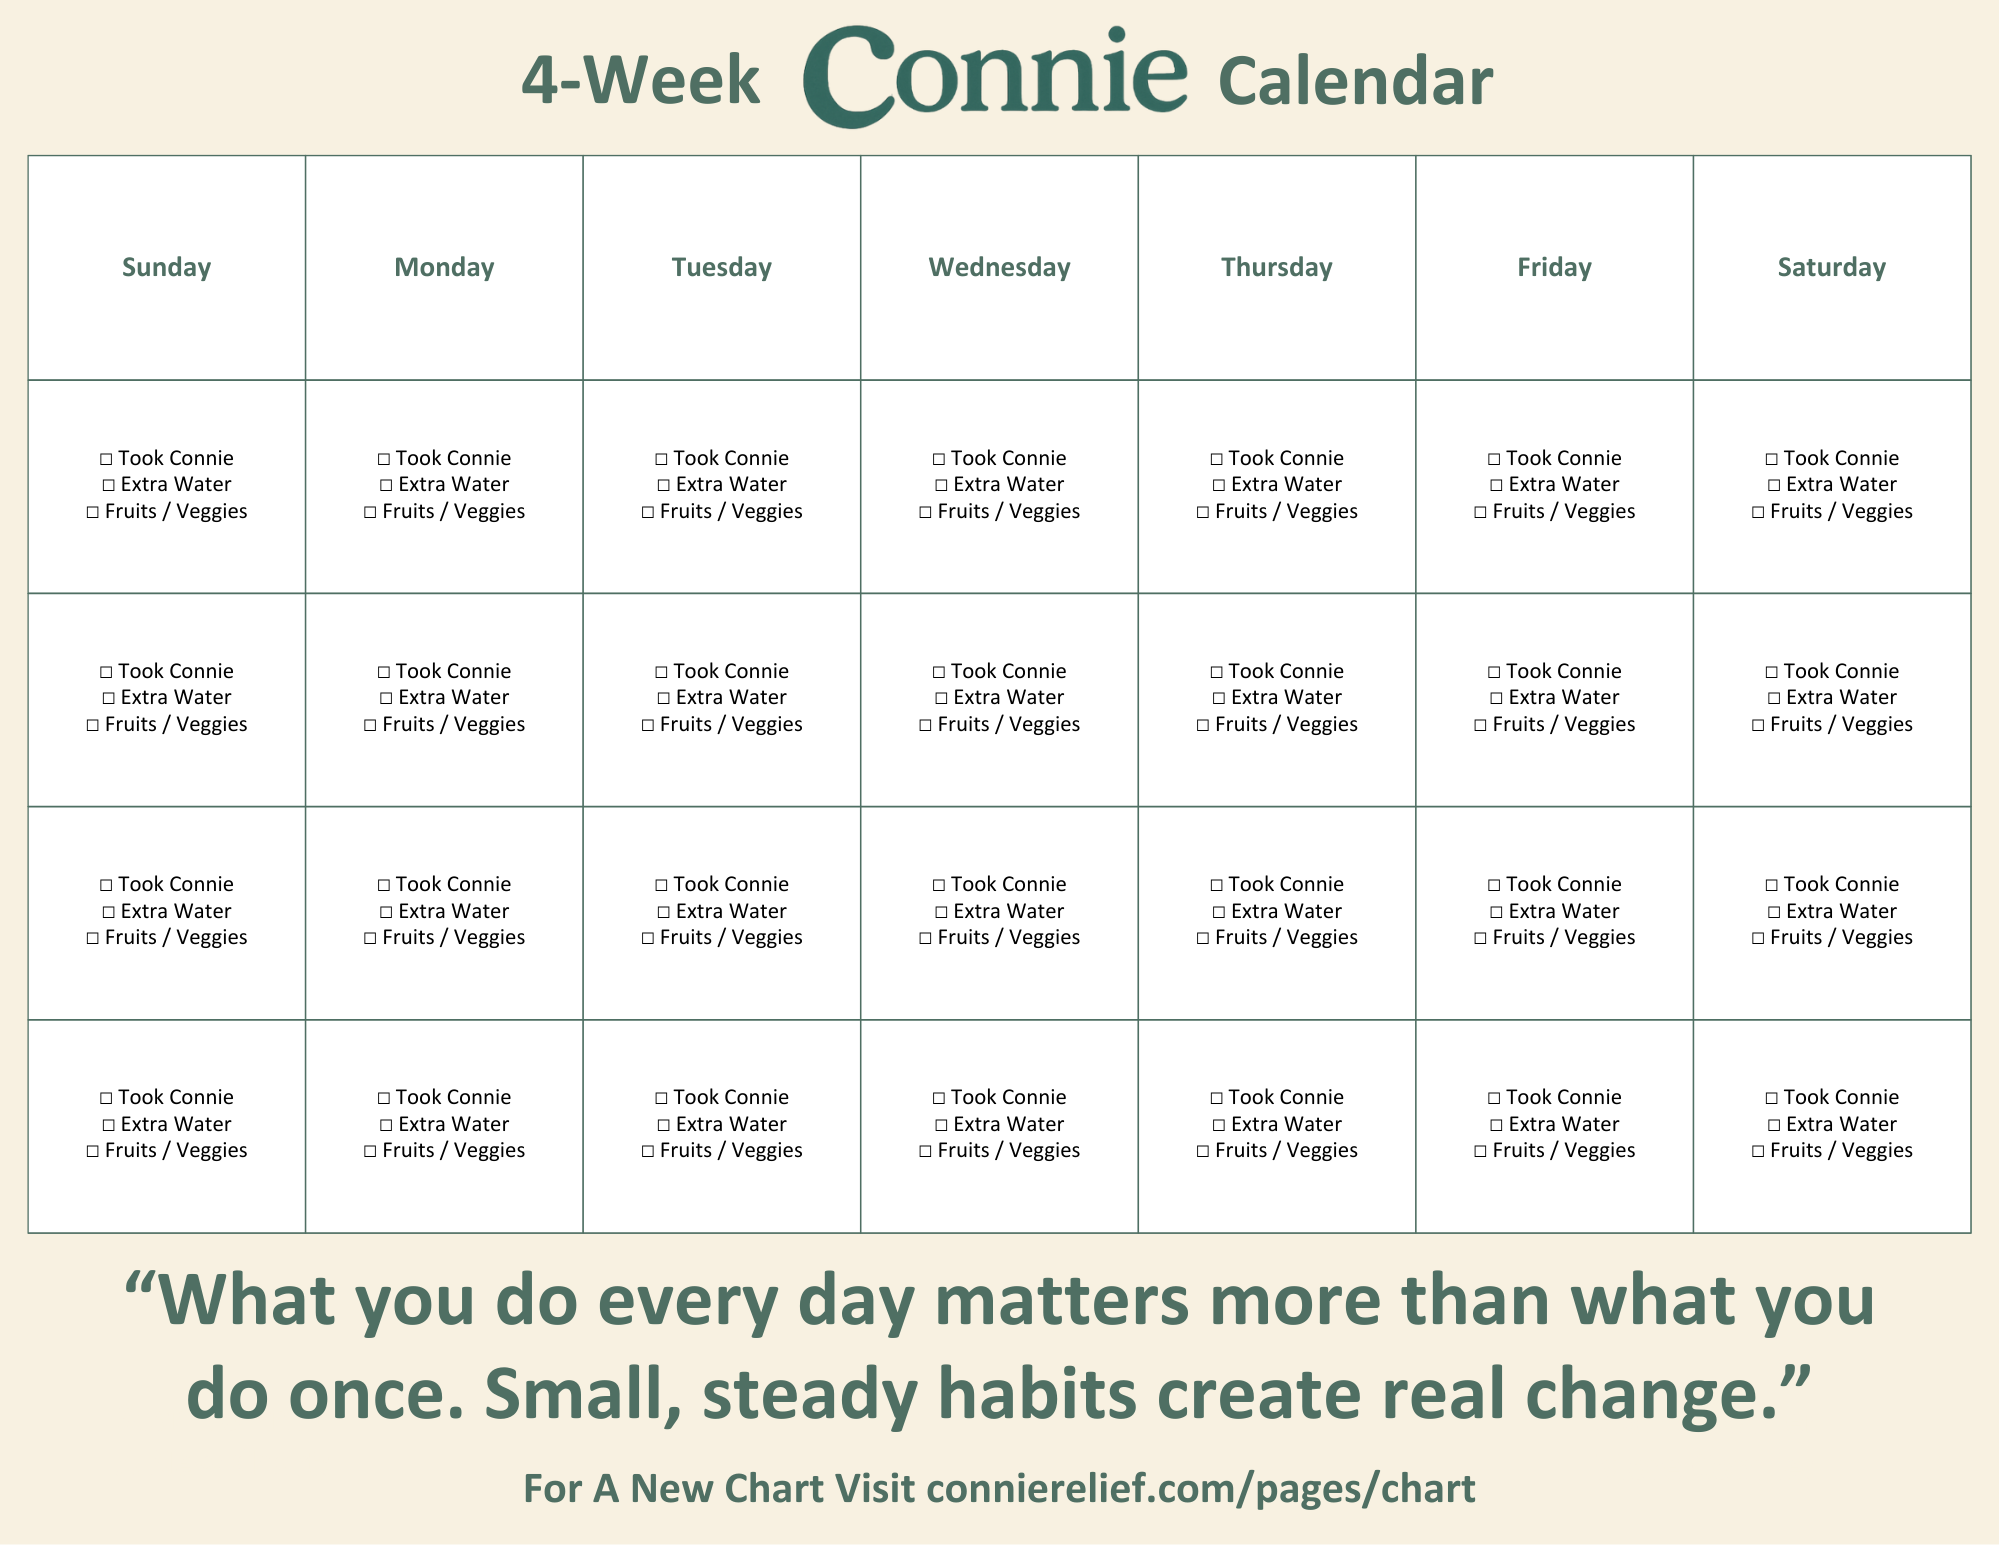Check Fruits / Veggies for week three Monday
Image resolution: width=1999 pixels, height=1545 pixels.
[x=370, y=939]
